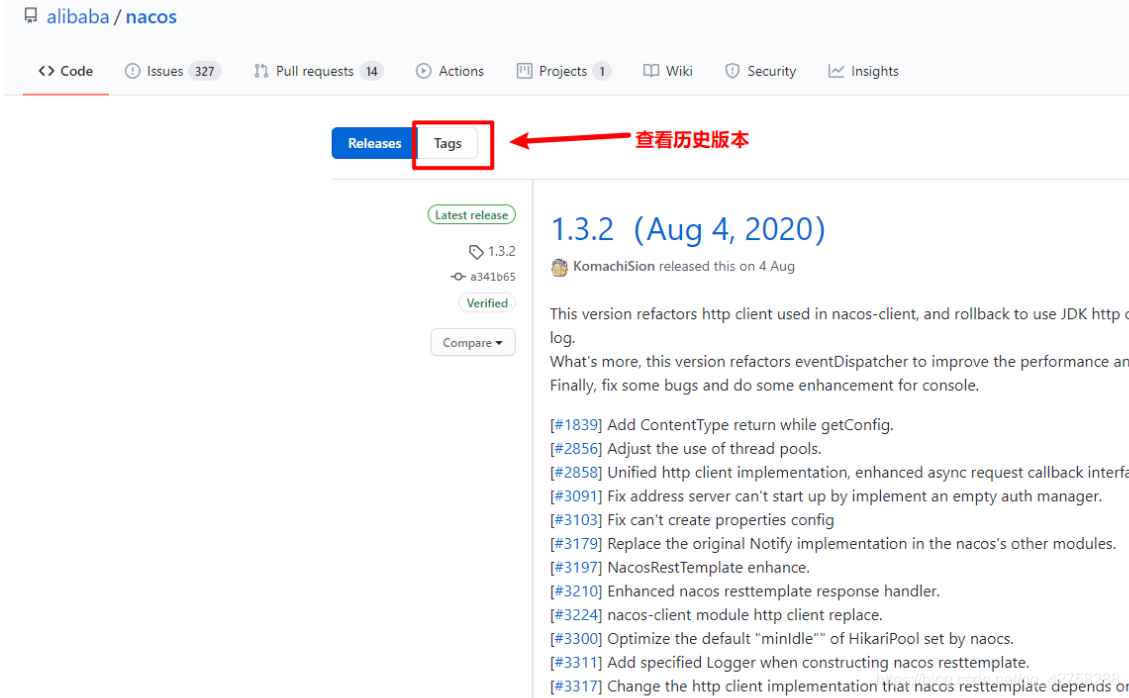Click the 327 issues counter badge
The height and width of the screenshot is (698, 1129).
point(204,71)
